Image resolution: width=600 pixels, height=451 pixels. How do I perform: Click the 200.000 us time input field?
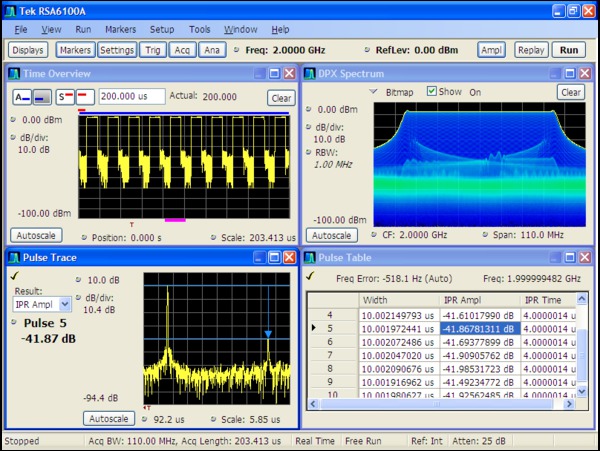(132, 97)
